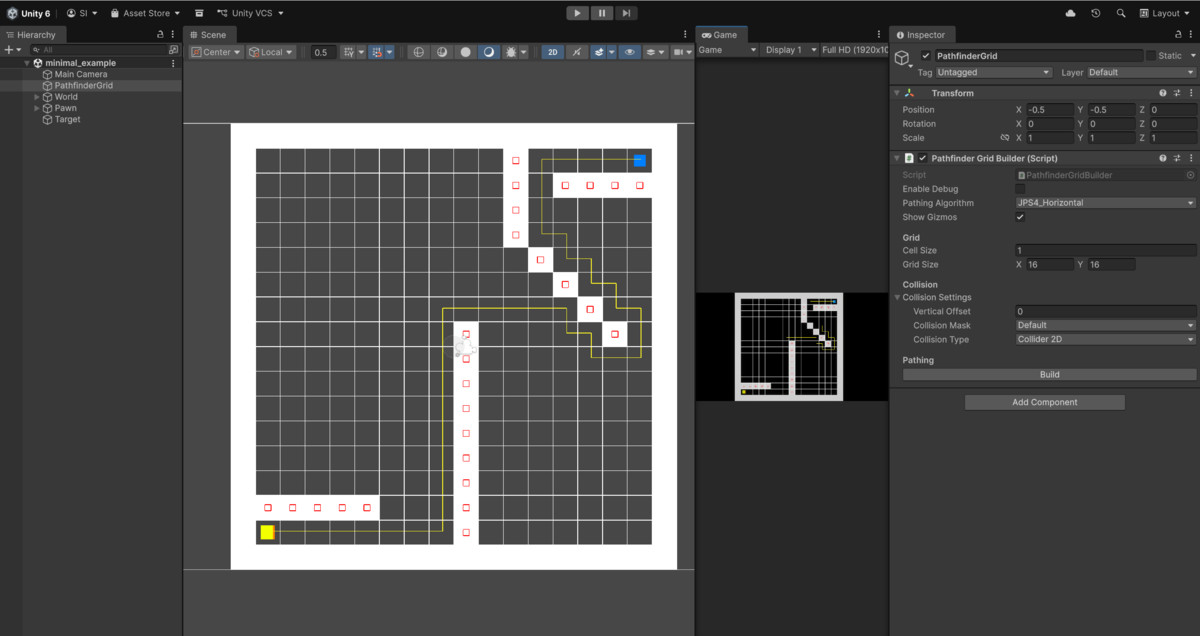Viewport: 1200px width, 636px height.
Task: Mute scene audio in Scene view toolbar
Action: 576,51
